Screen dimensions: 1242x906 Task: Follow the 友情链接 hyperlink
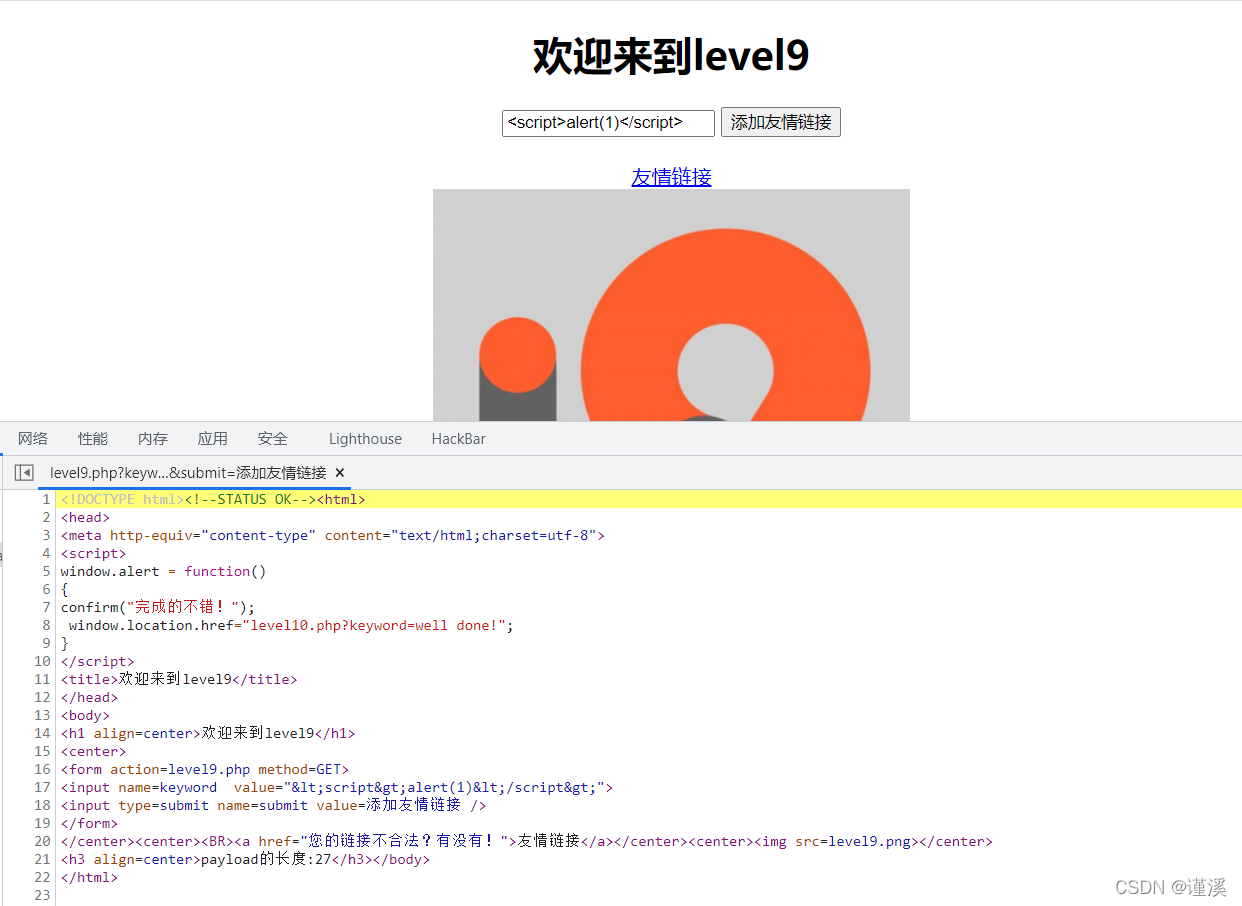tap(671, 177)
